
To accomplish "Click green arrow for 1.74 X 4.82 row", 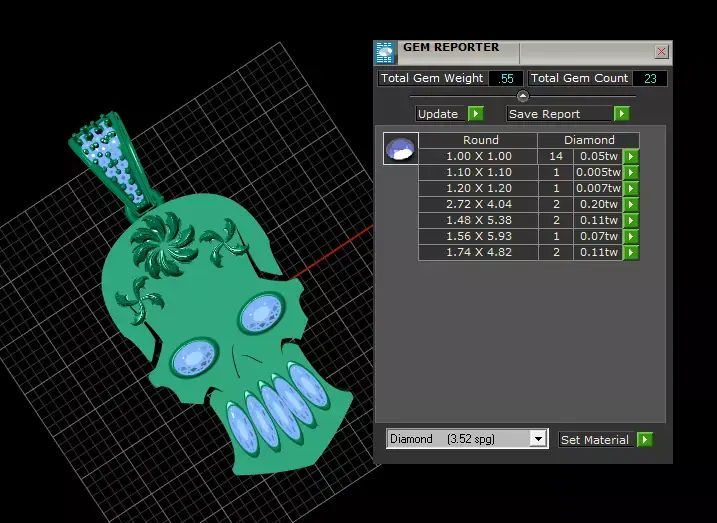I will [x=631, y=252].
